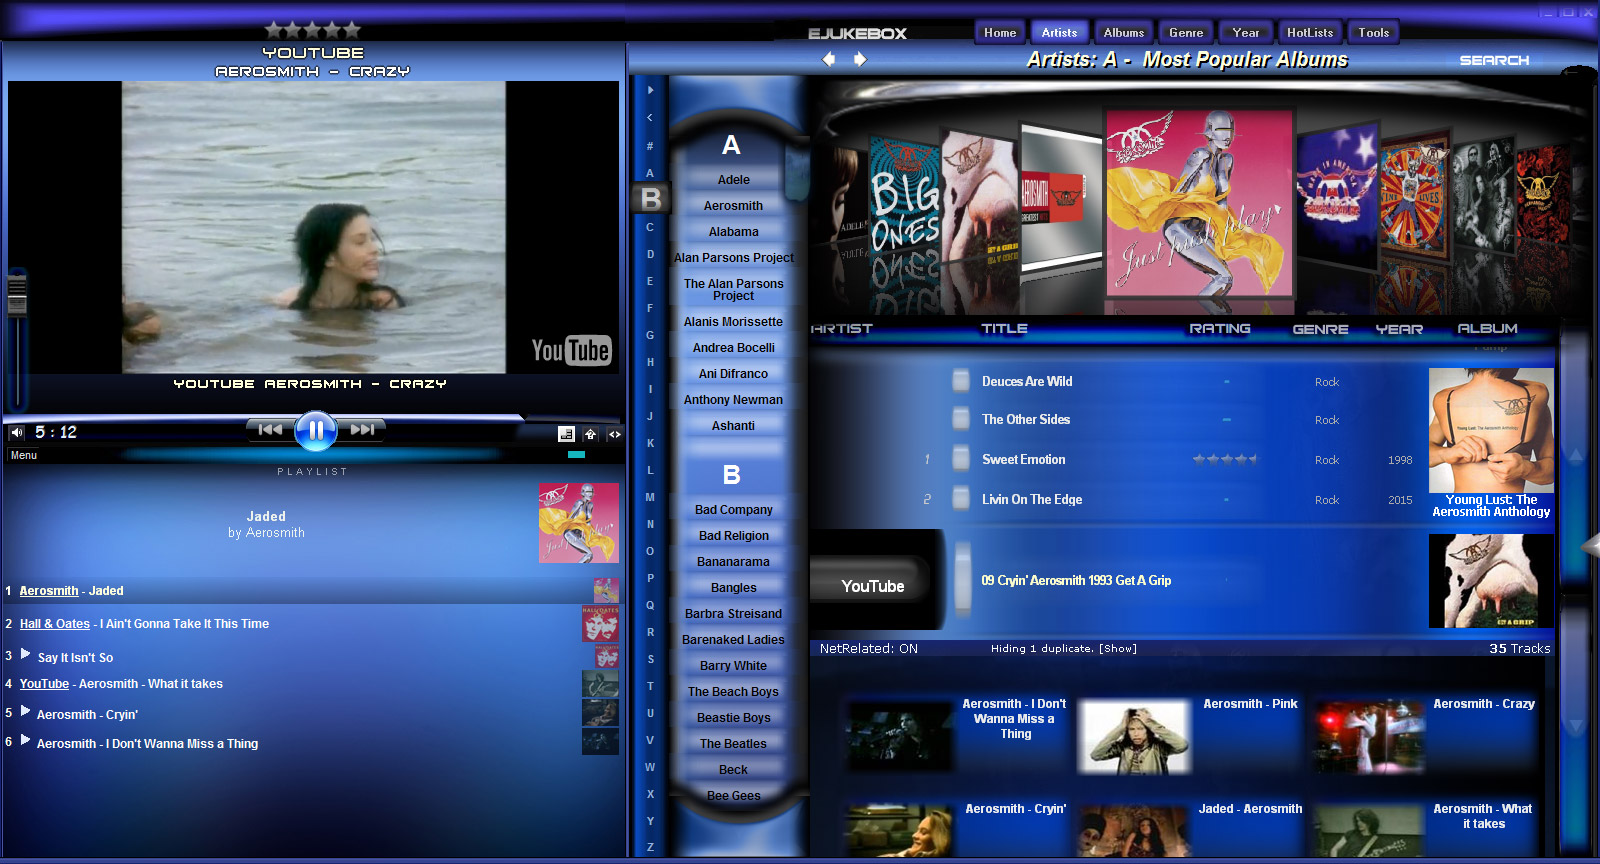Select The Beatles in the artist list

pyautogui.click(x=733, y=744)
